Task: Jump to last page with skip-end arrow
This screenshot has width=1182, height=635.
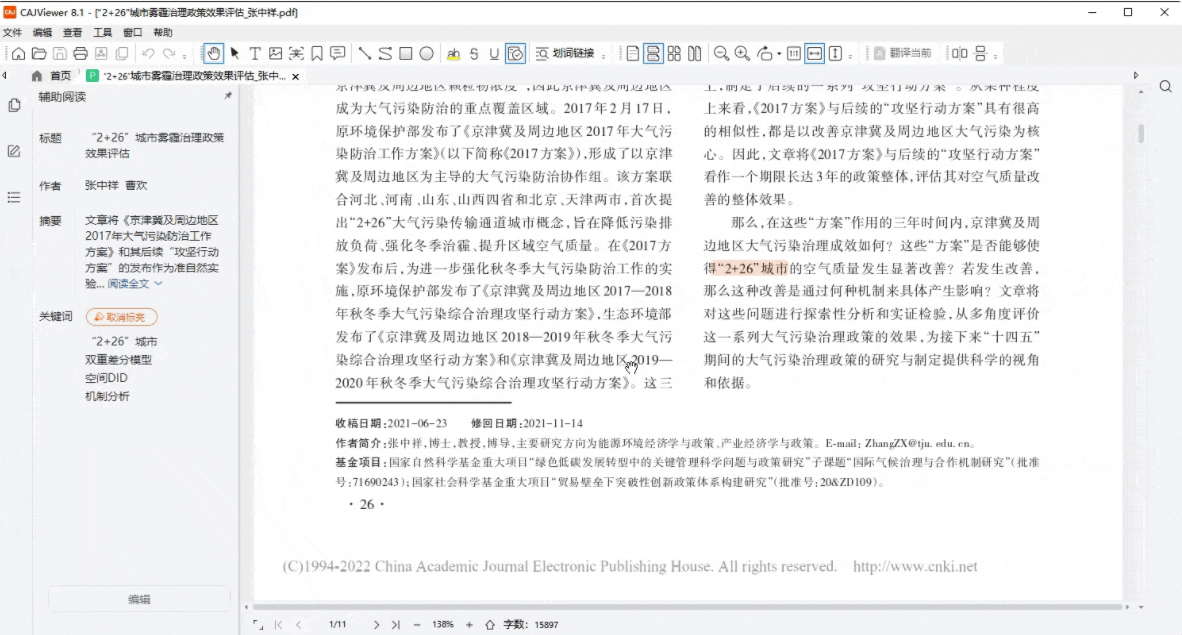Action: 394,624
